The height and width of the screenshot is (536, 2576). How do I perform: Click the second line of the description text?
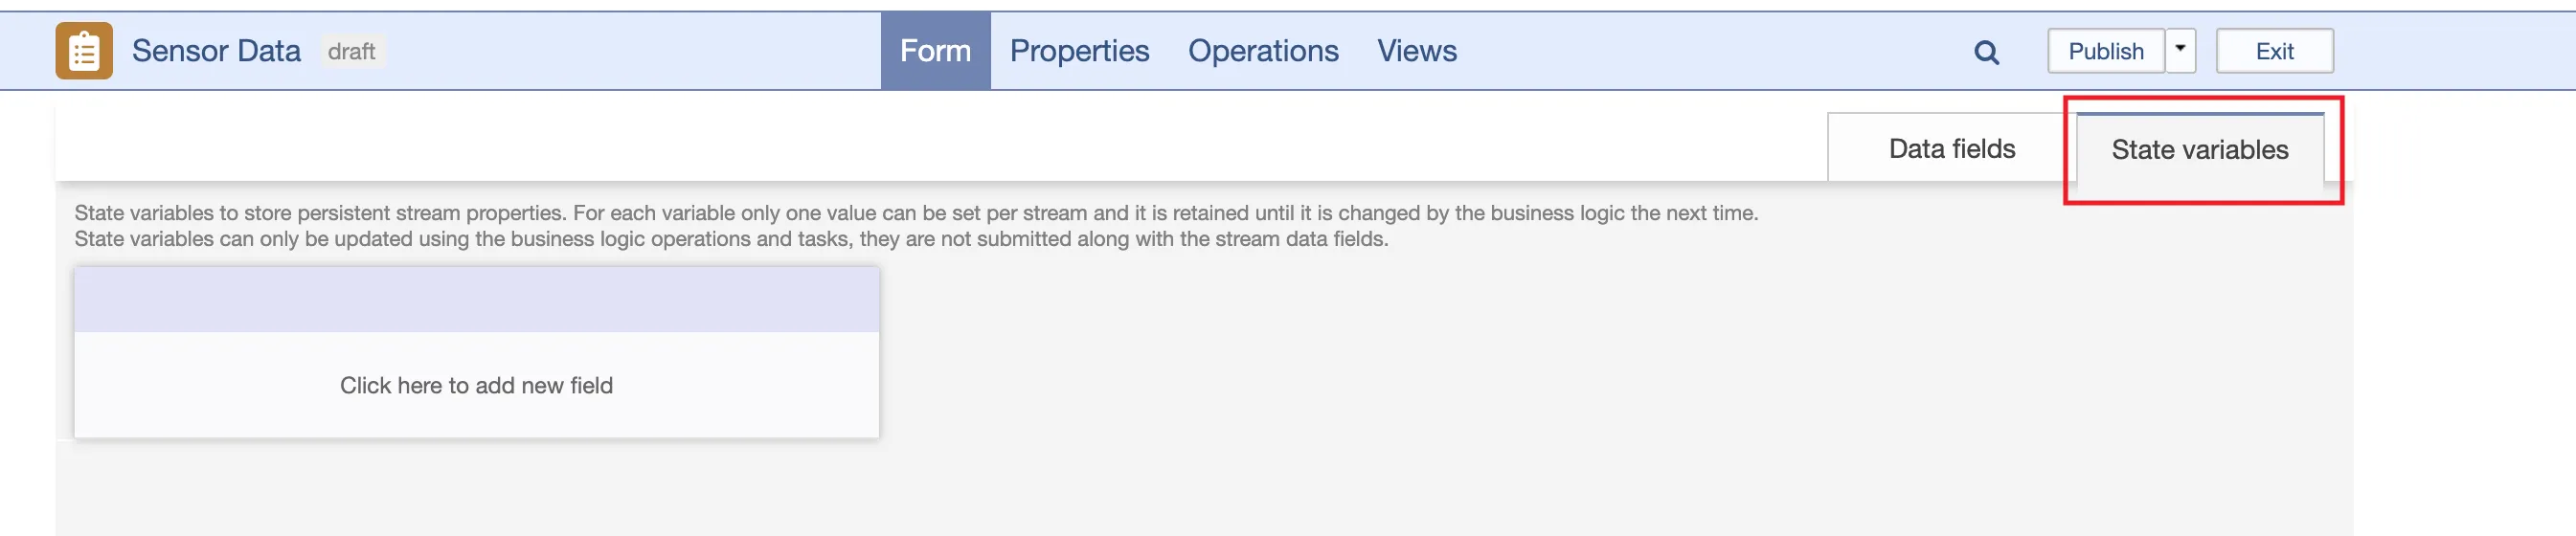coord(730,239)
